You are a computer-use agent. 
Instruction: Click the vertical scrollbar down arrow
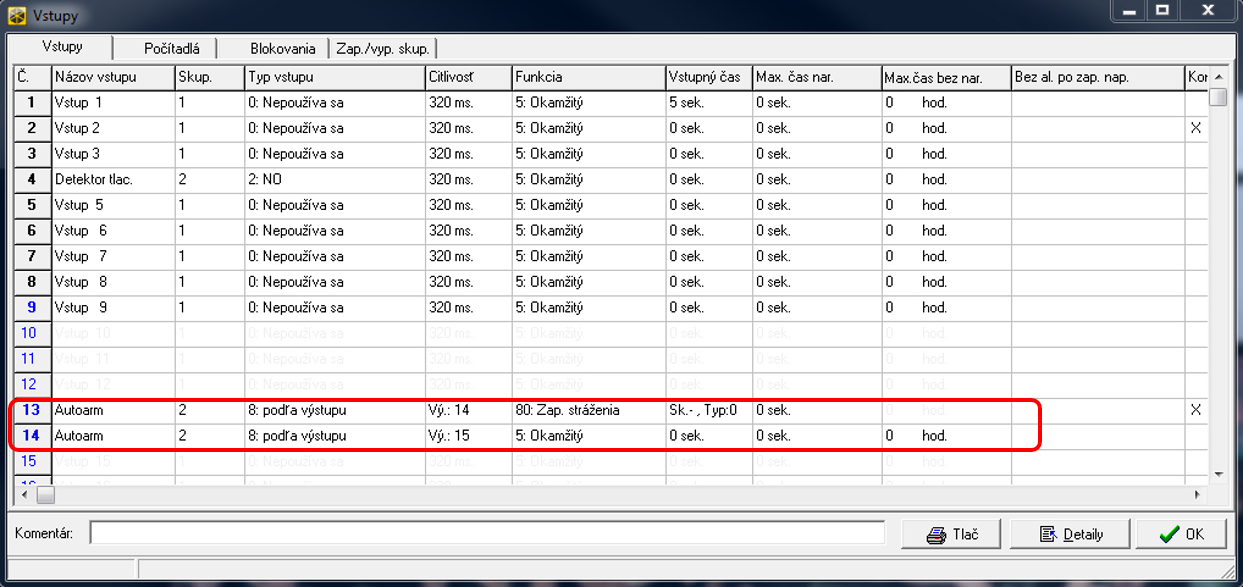1217,474
